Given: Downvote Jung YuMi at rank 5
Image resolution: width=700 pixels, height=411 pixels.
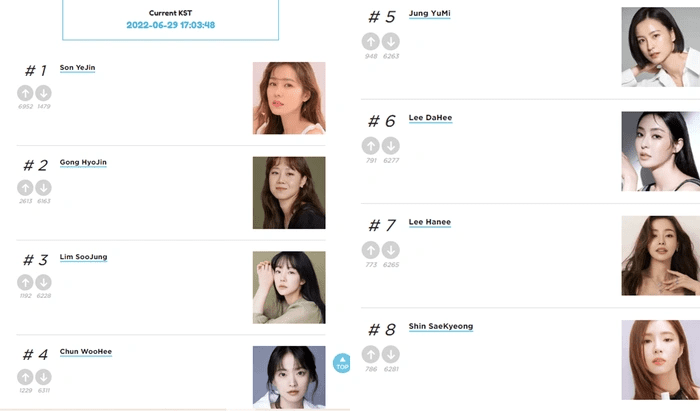Looking at the screenshot, I should click(391, 42).
